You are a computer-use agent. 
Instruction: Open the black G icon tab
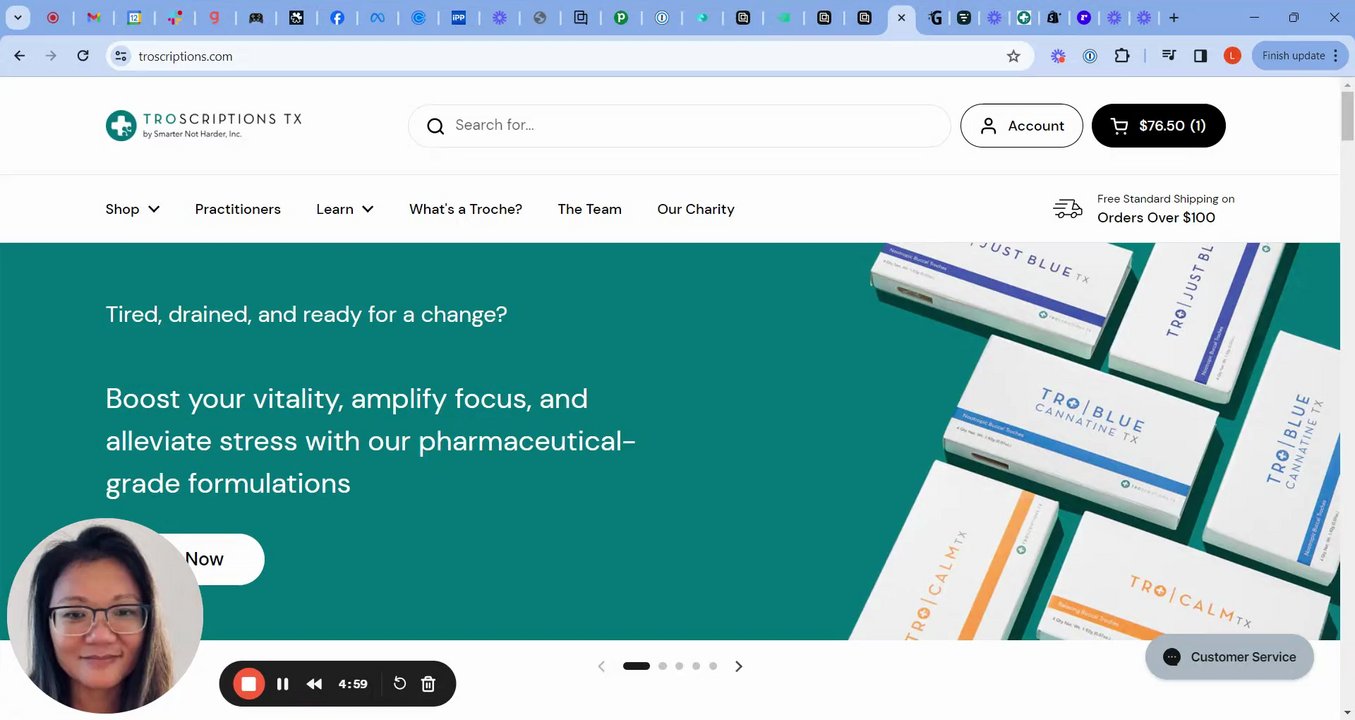[x=935, y=18]
